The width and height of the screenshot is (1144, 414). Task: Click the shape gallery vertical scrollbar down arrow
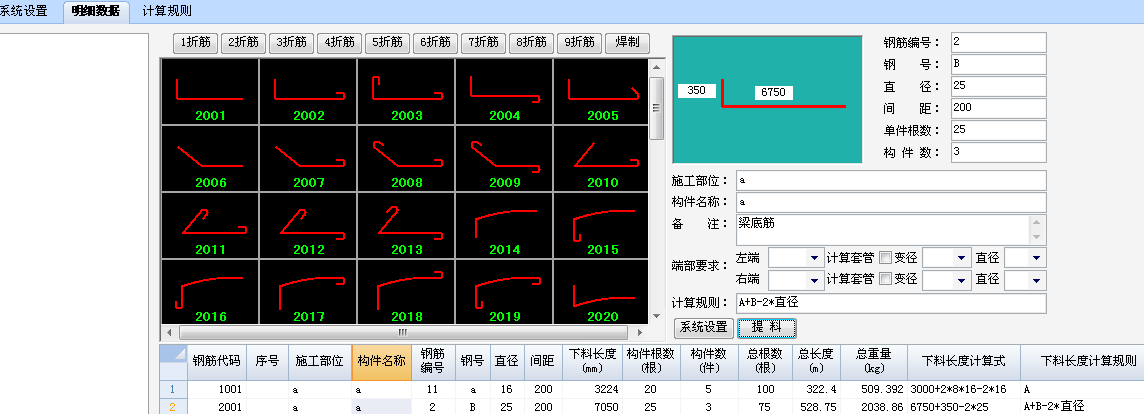[657, 318]
